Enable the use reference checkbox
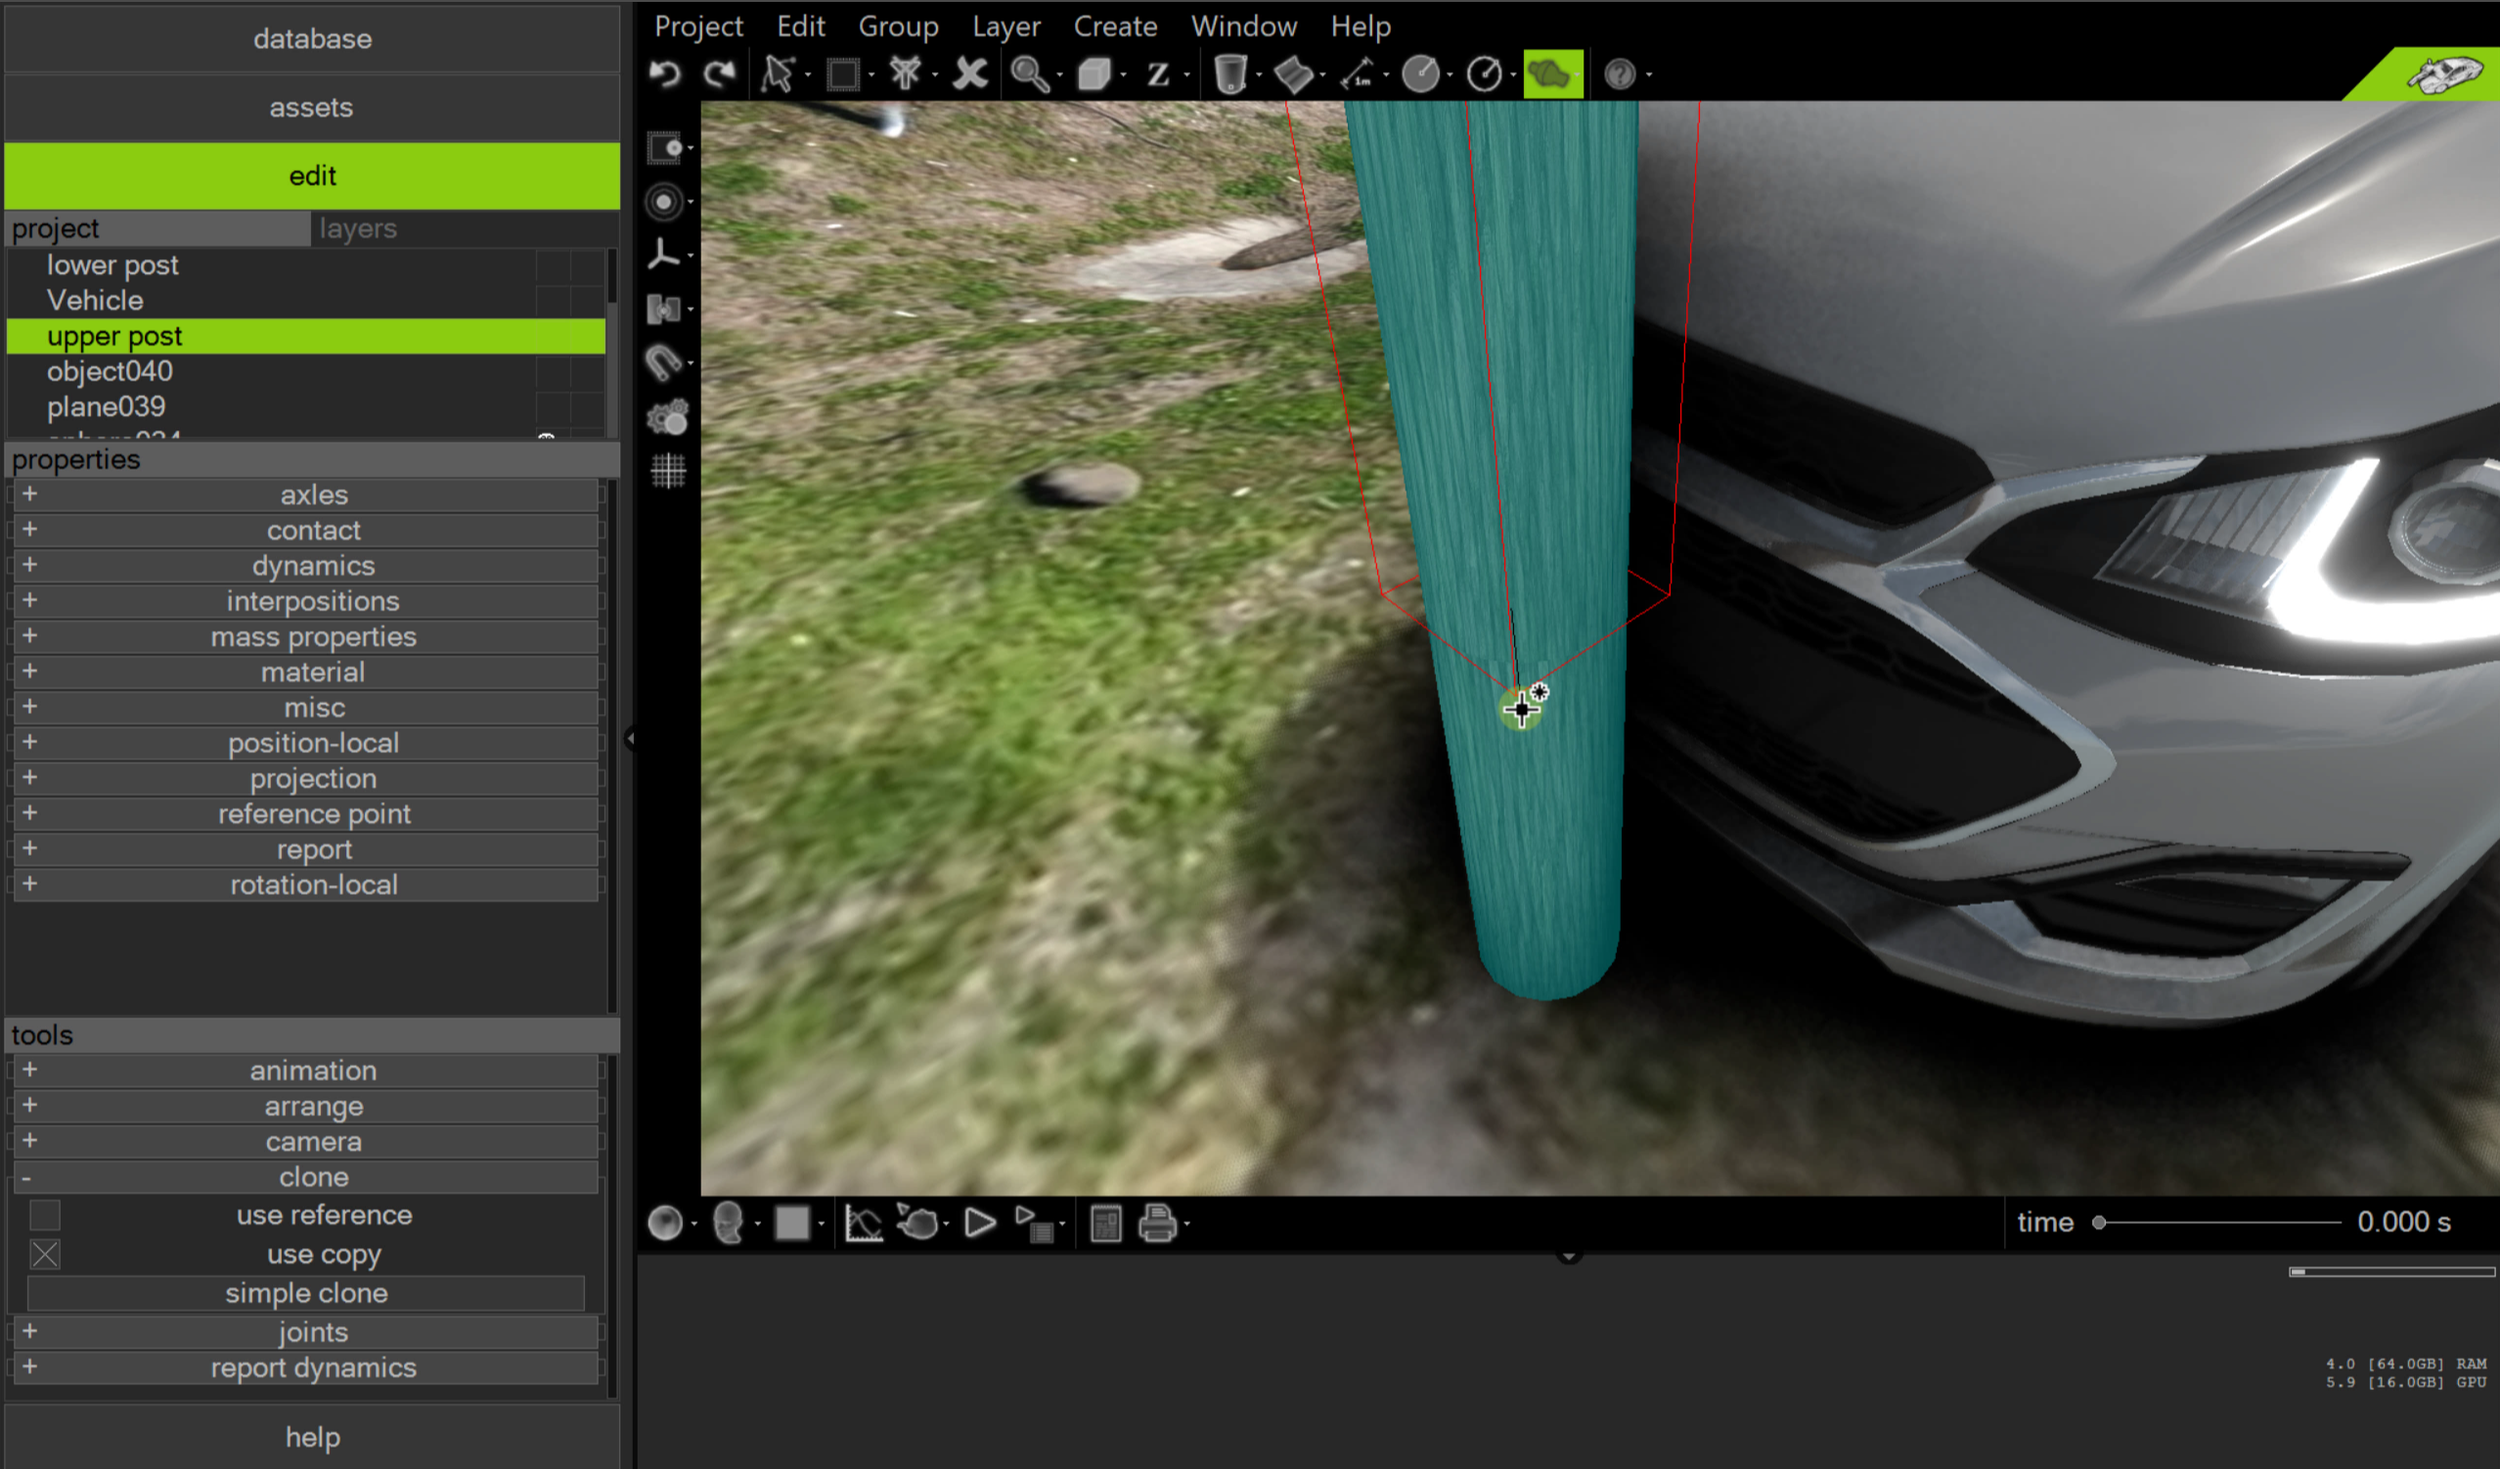 click(x=45, y=1215)
